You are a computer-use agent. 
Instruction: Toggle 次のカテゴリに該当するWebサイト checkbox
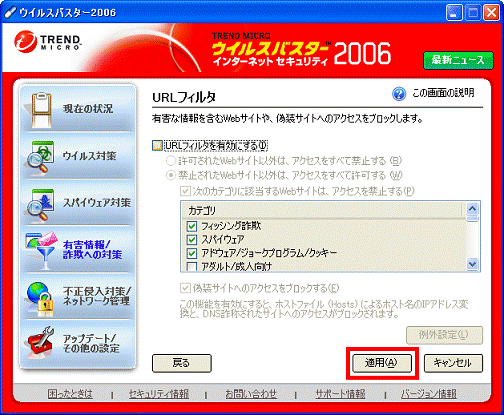[x=185, y=191]
